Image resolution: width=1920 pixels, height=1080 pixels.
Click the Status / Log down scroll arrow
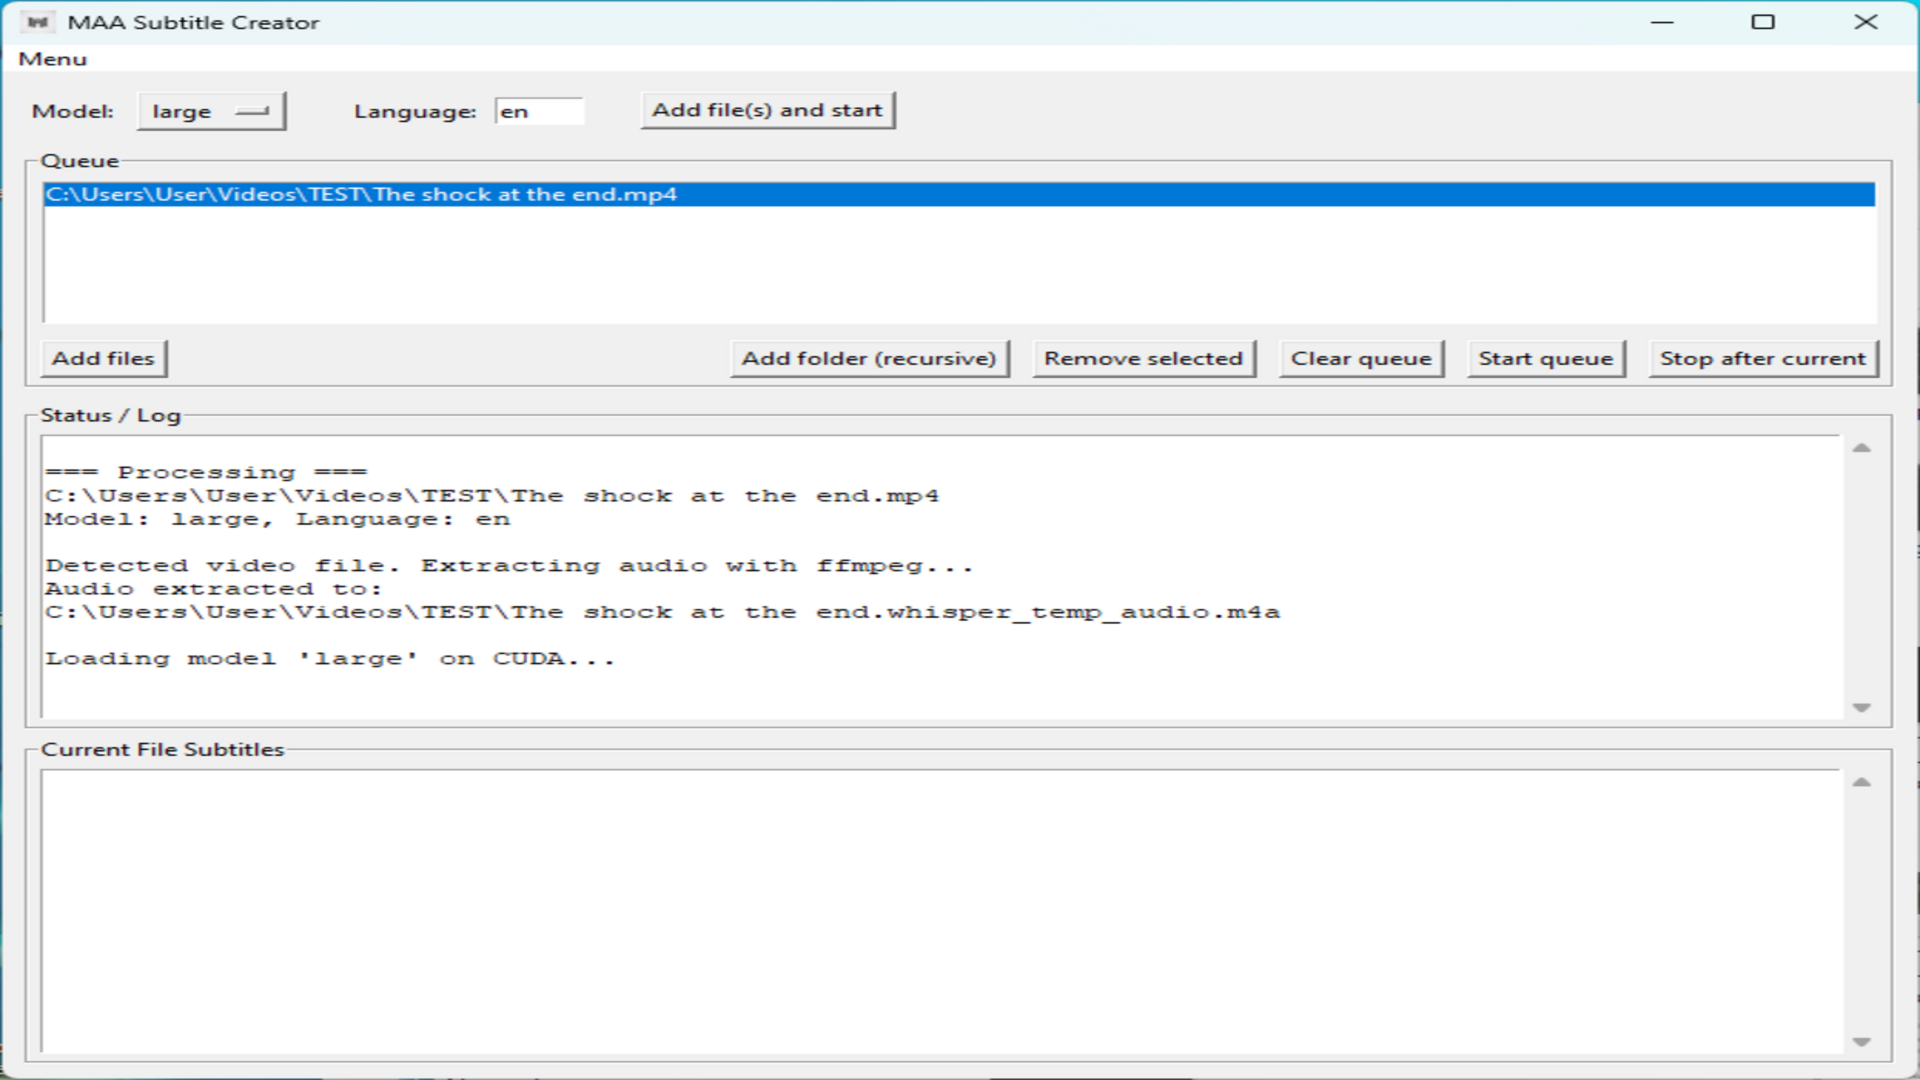click(1860, 706)
